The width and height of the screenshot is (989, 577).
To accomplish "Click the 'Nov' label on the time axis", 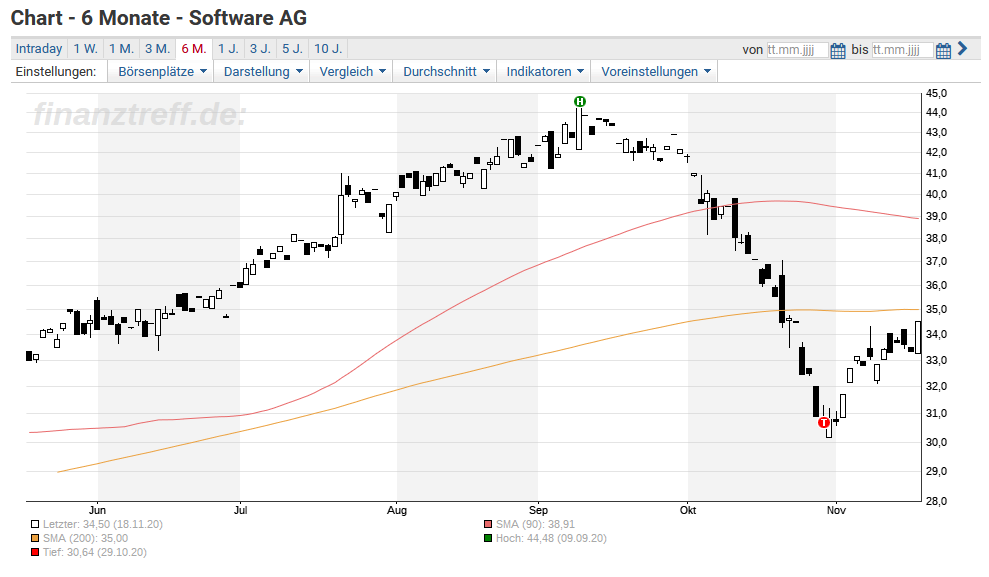I will click(x=836, y=510).
